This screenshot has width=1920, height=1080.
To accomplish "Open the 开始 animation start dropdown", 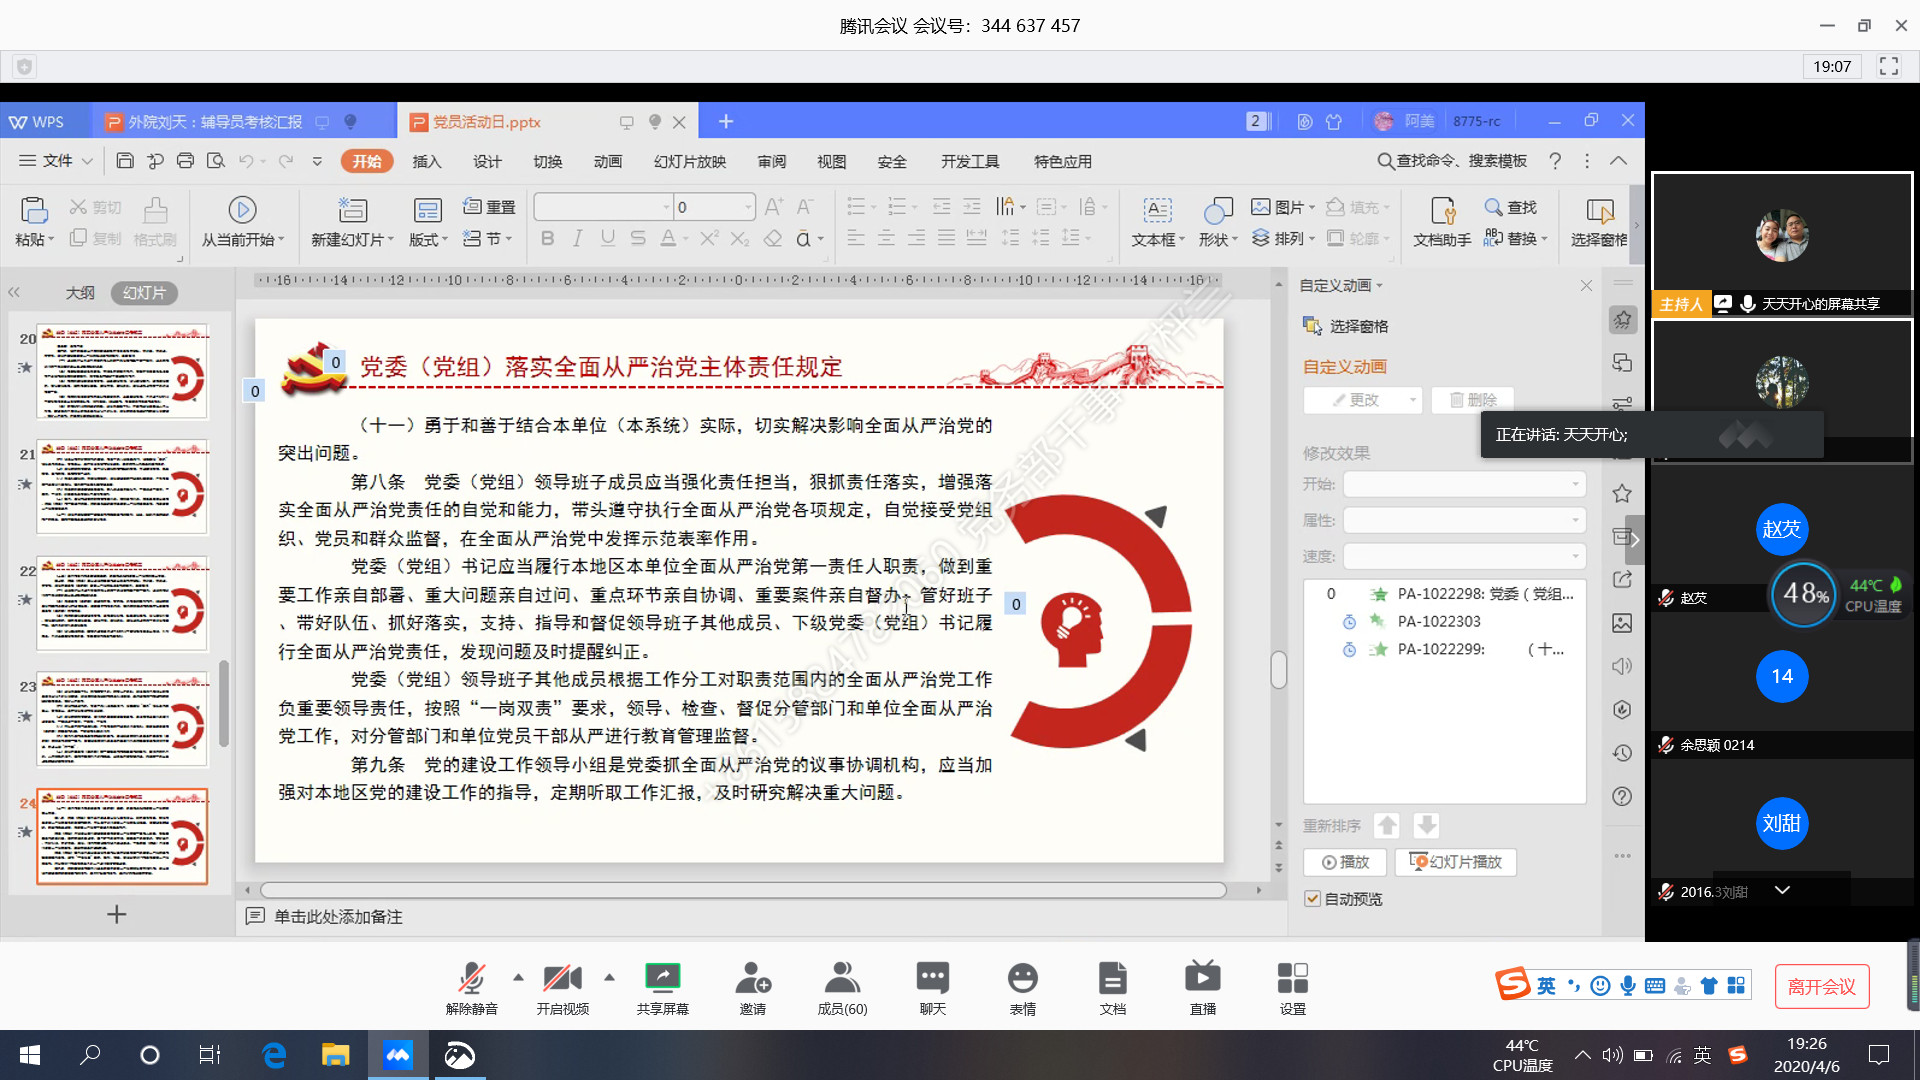I will pos(1465,484).
